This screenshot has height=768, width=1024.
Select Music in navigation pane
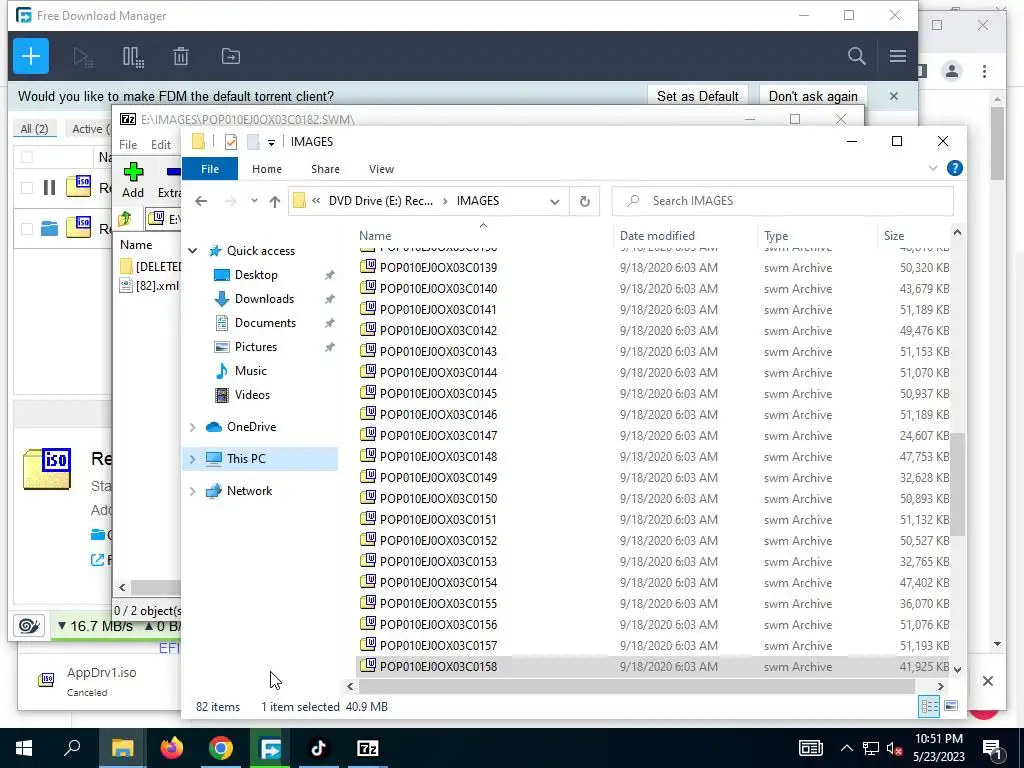(x=251, y=371)
